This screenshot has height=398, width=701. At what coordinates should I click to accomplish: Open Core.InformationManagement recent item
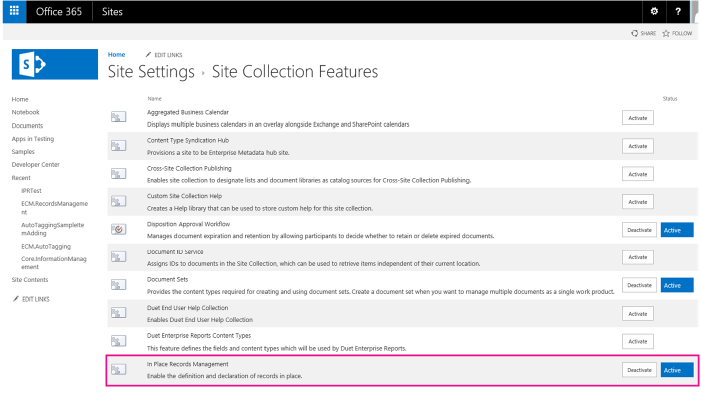[x=54, y=263]
